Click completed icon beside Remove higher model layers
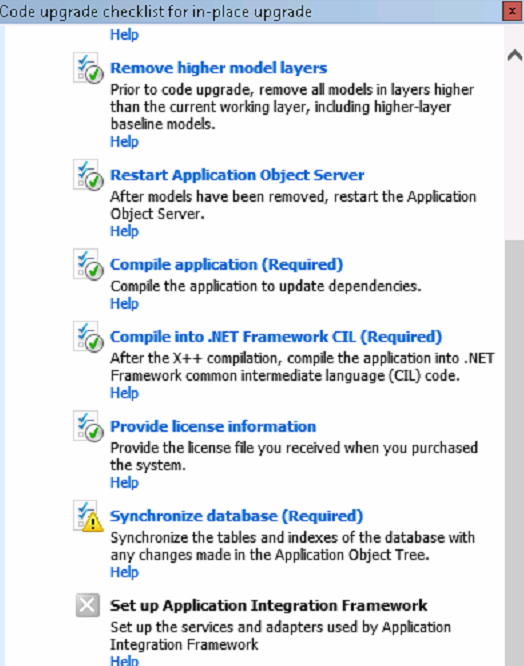 click(x=88, y=68)
